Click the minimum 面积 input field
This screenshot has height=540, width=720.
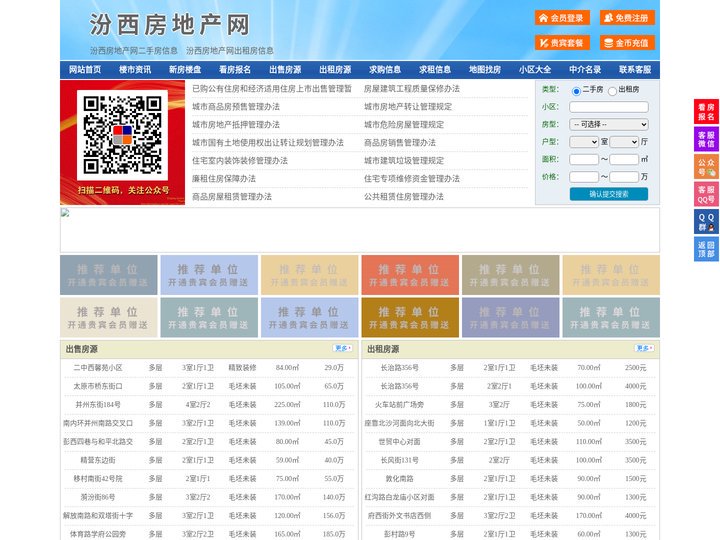584,159
